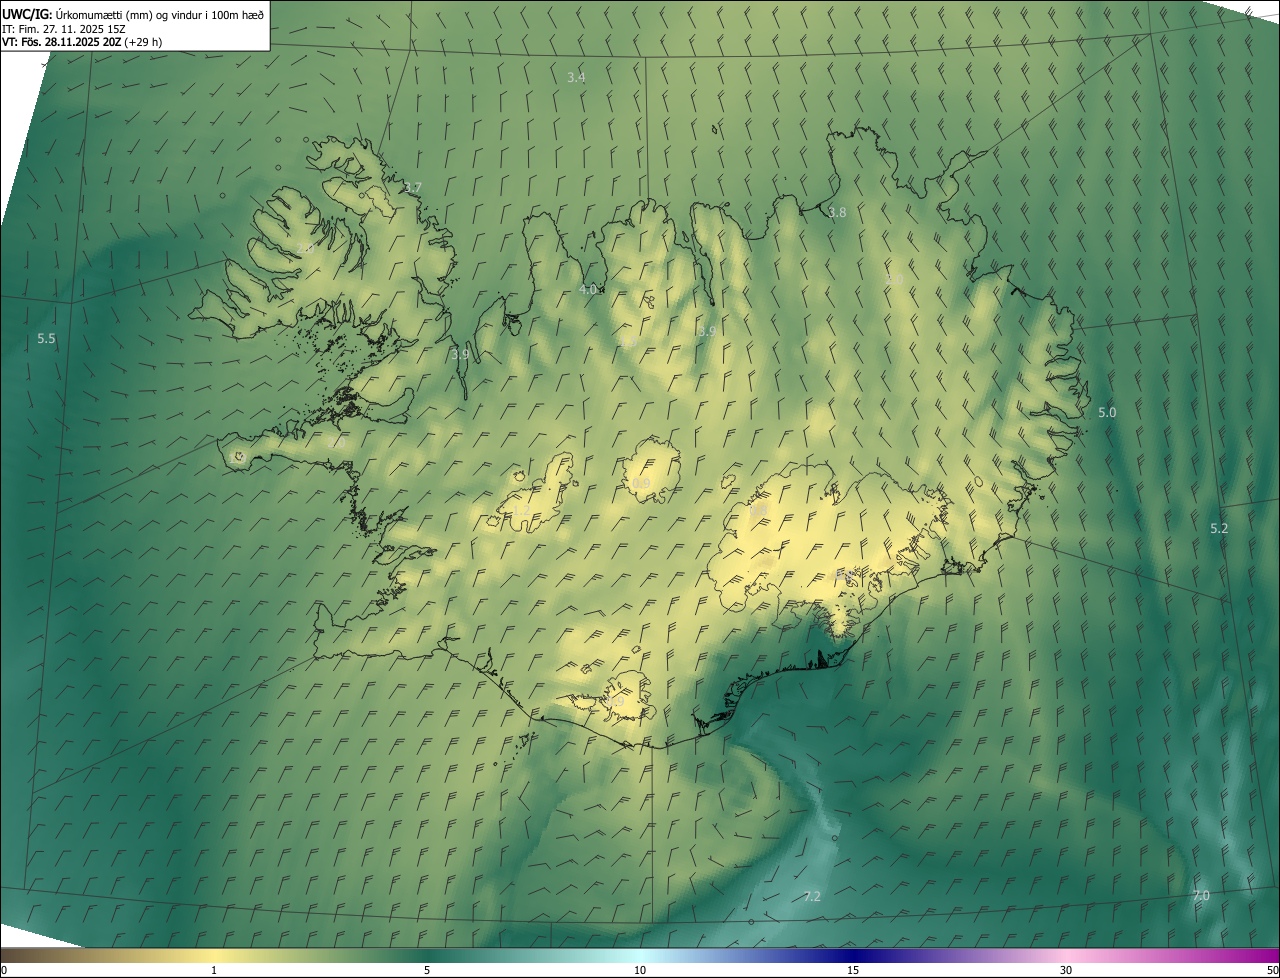Click the colorbar tick label 10
The width and height of the screenshot is (1280, 978).
[640, 970]
